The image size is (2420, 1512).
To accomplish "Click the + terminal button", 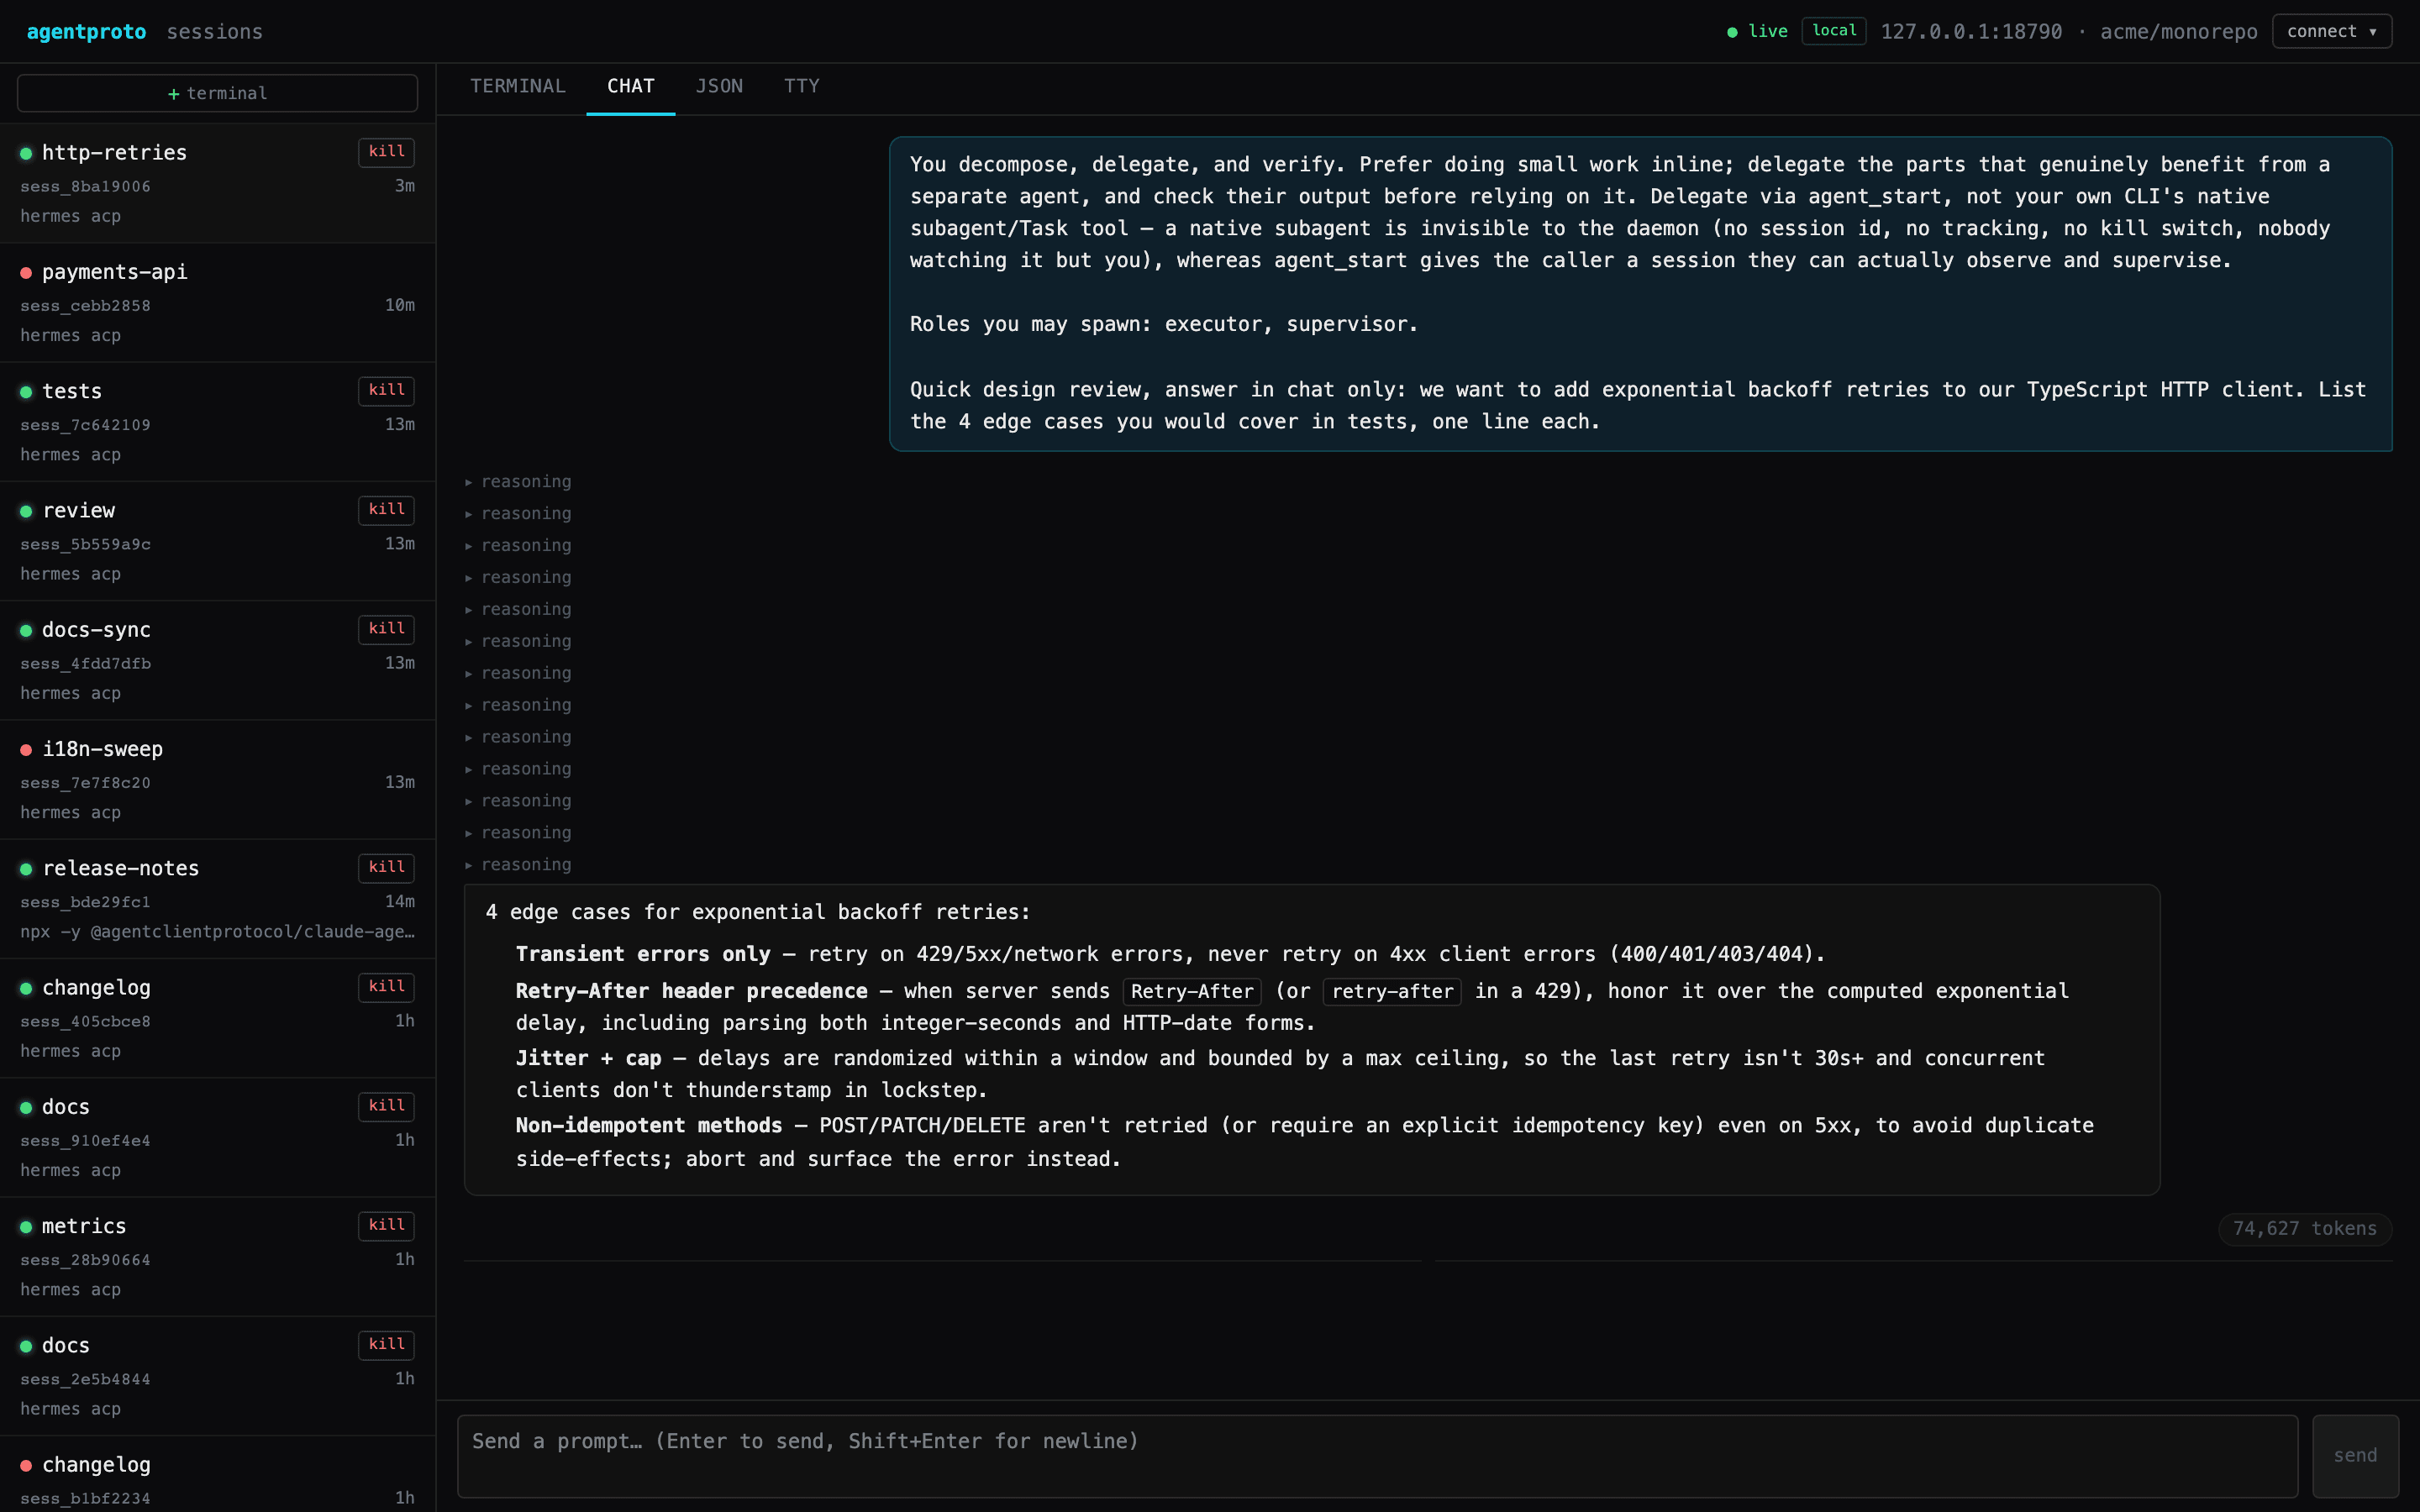I will point(217,93).
